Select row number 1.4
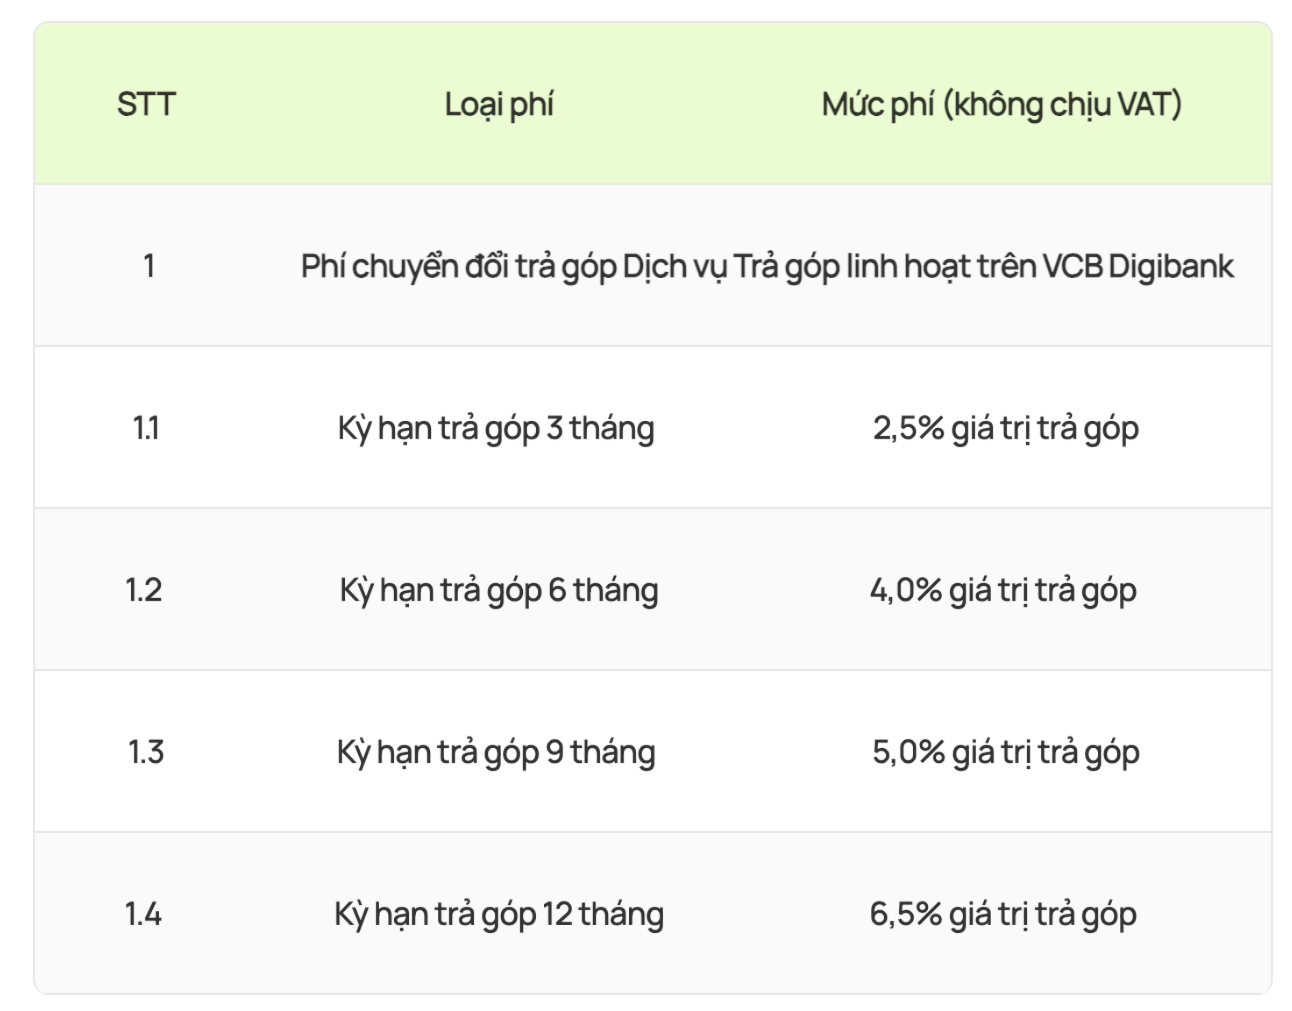 [x=143, y=914]
